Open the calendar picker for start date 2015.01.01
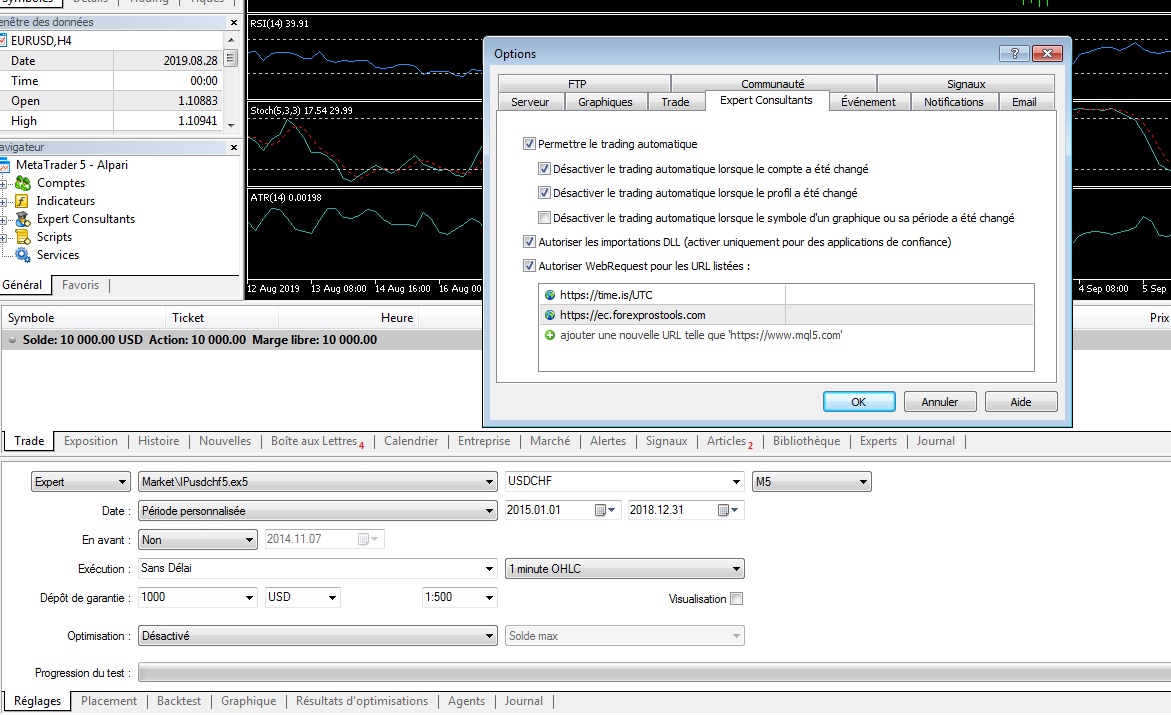The image size is (1171, 715). (605, 510)
